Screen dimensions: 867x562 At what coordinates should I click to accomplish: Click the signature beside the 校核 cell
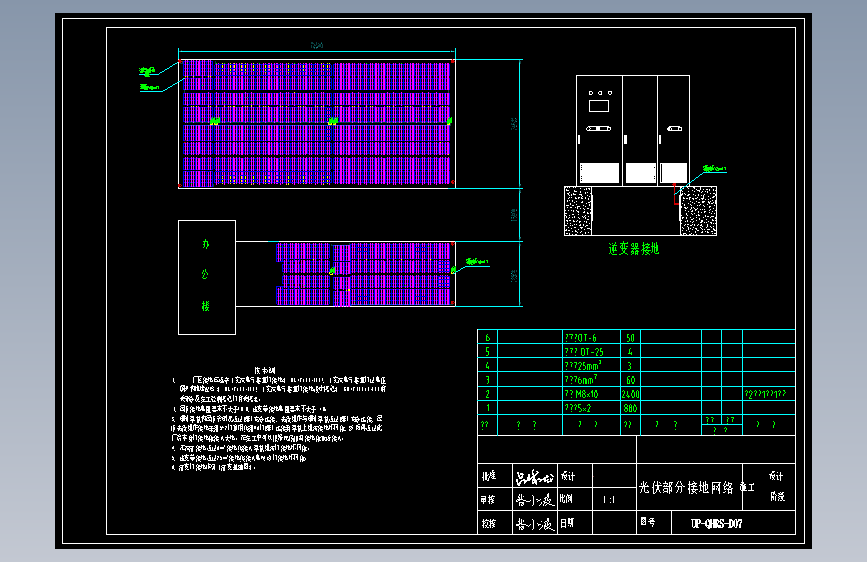534,524
